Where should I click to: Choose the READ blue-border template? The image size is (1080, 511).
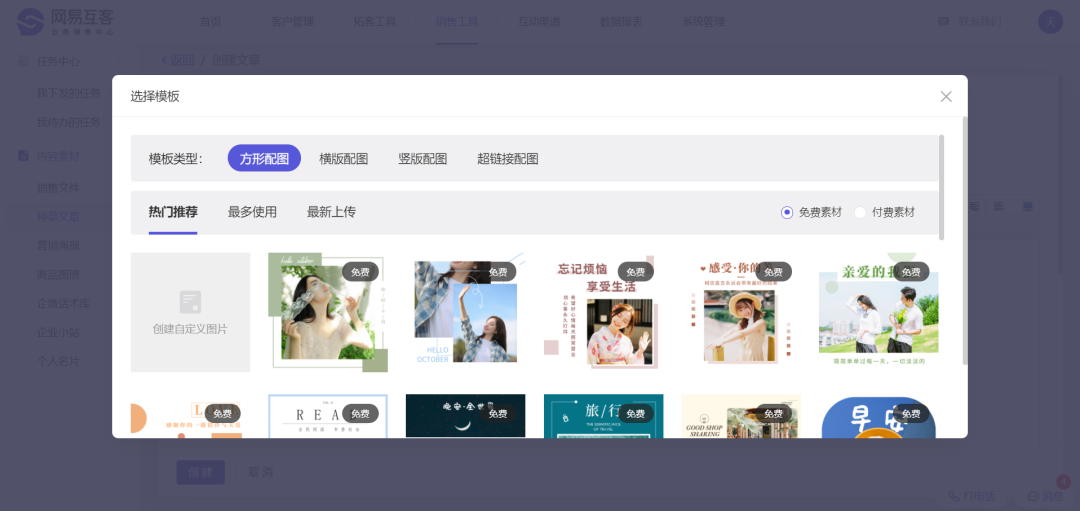(328, 416)
